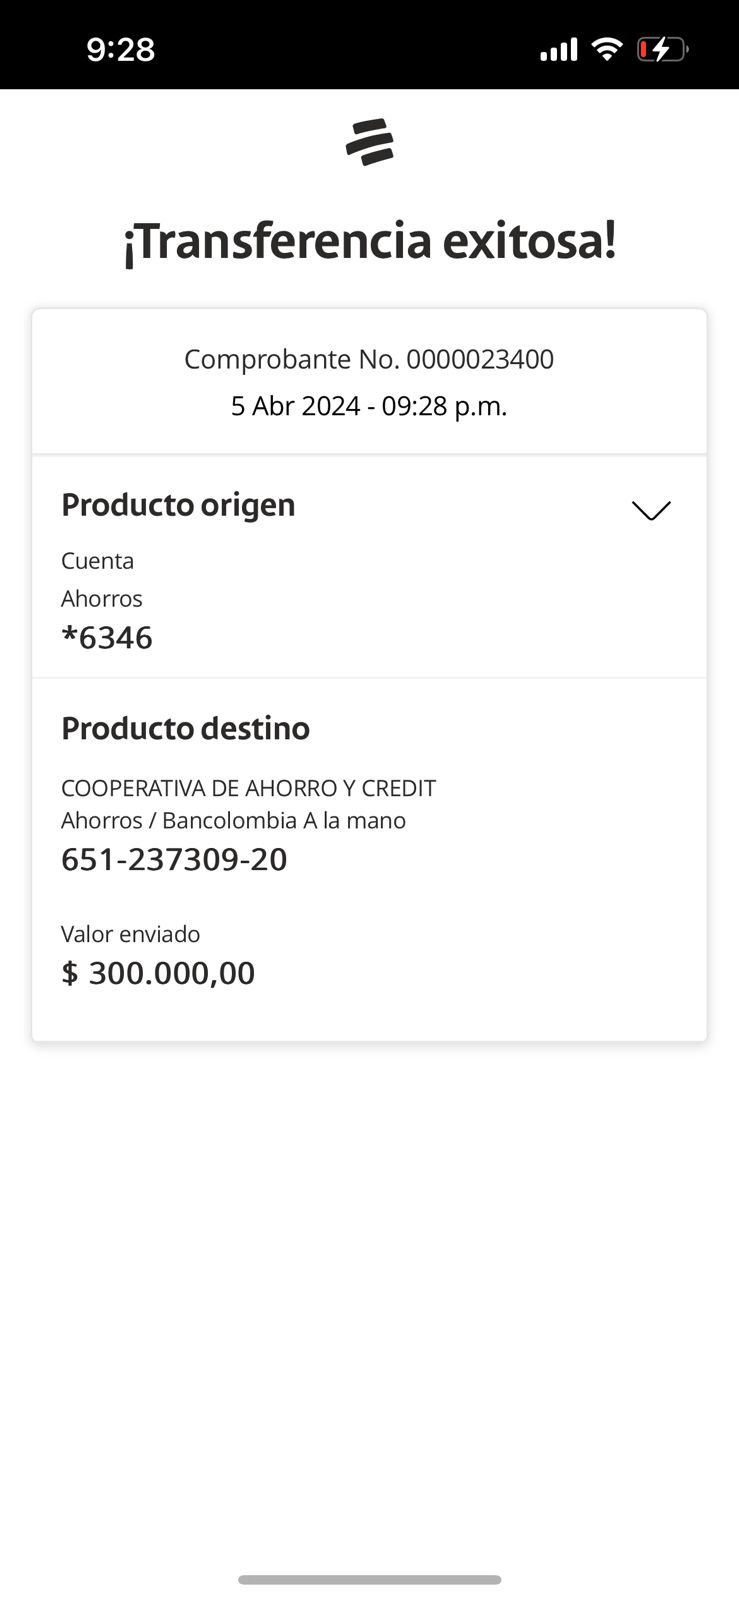Tap the $ 300.000,00 amount
Image resolution: width=739 pixels, height=1600 pixels.
[x=158, y=973]
